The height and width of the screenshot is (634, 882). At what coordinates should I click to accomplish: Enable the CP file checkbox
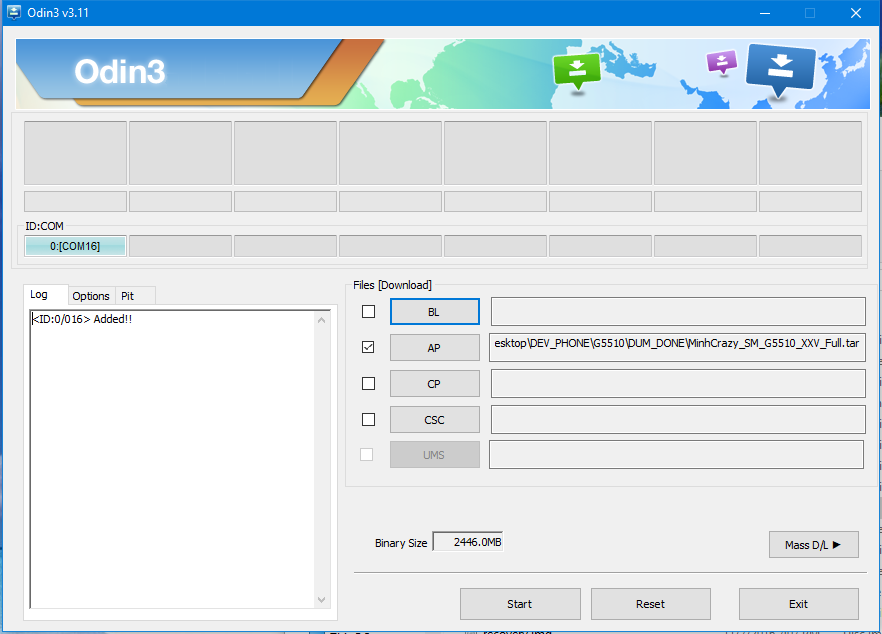pyautogui.click(x=368, y=383)
